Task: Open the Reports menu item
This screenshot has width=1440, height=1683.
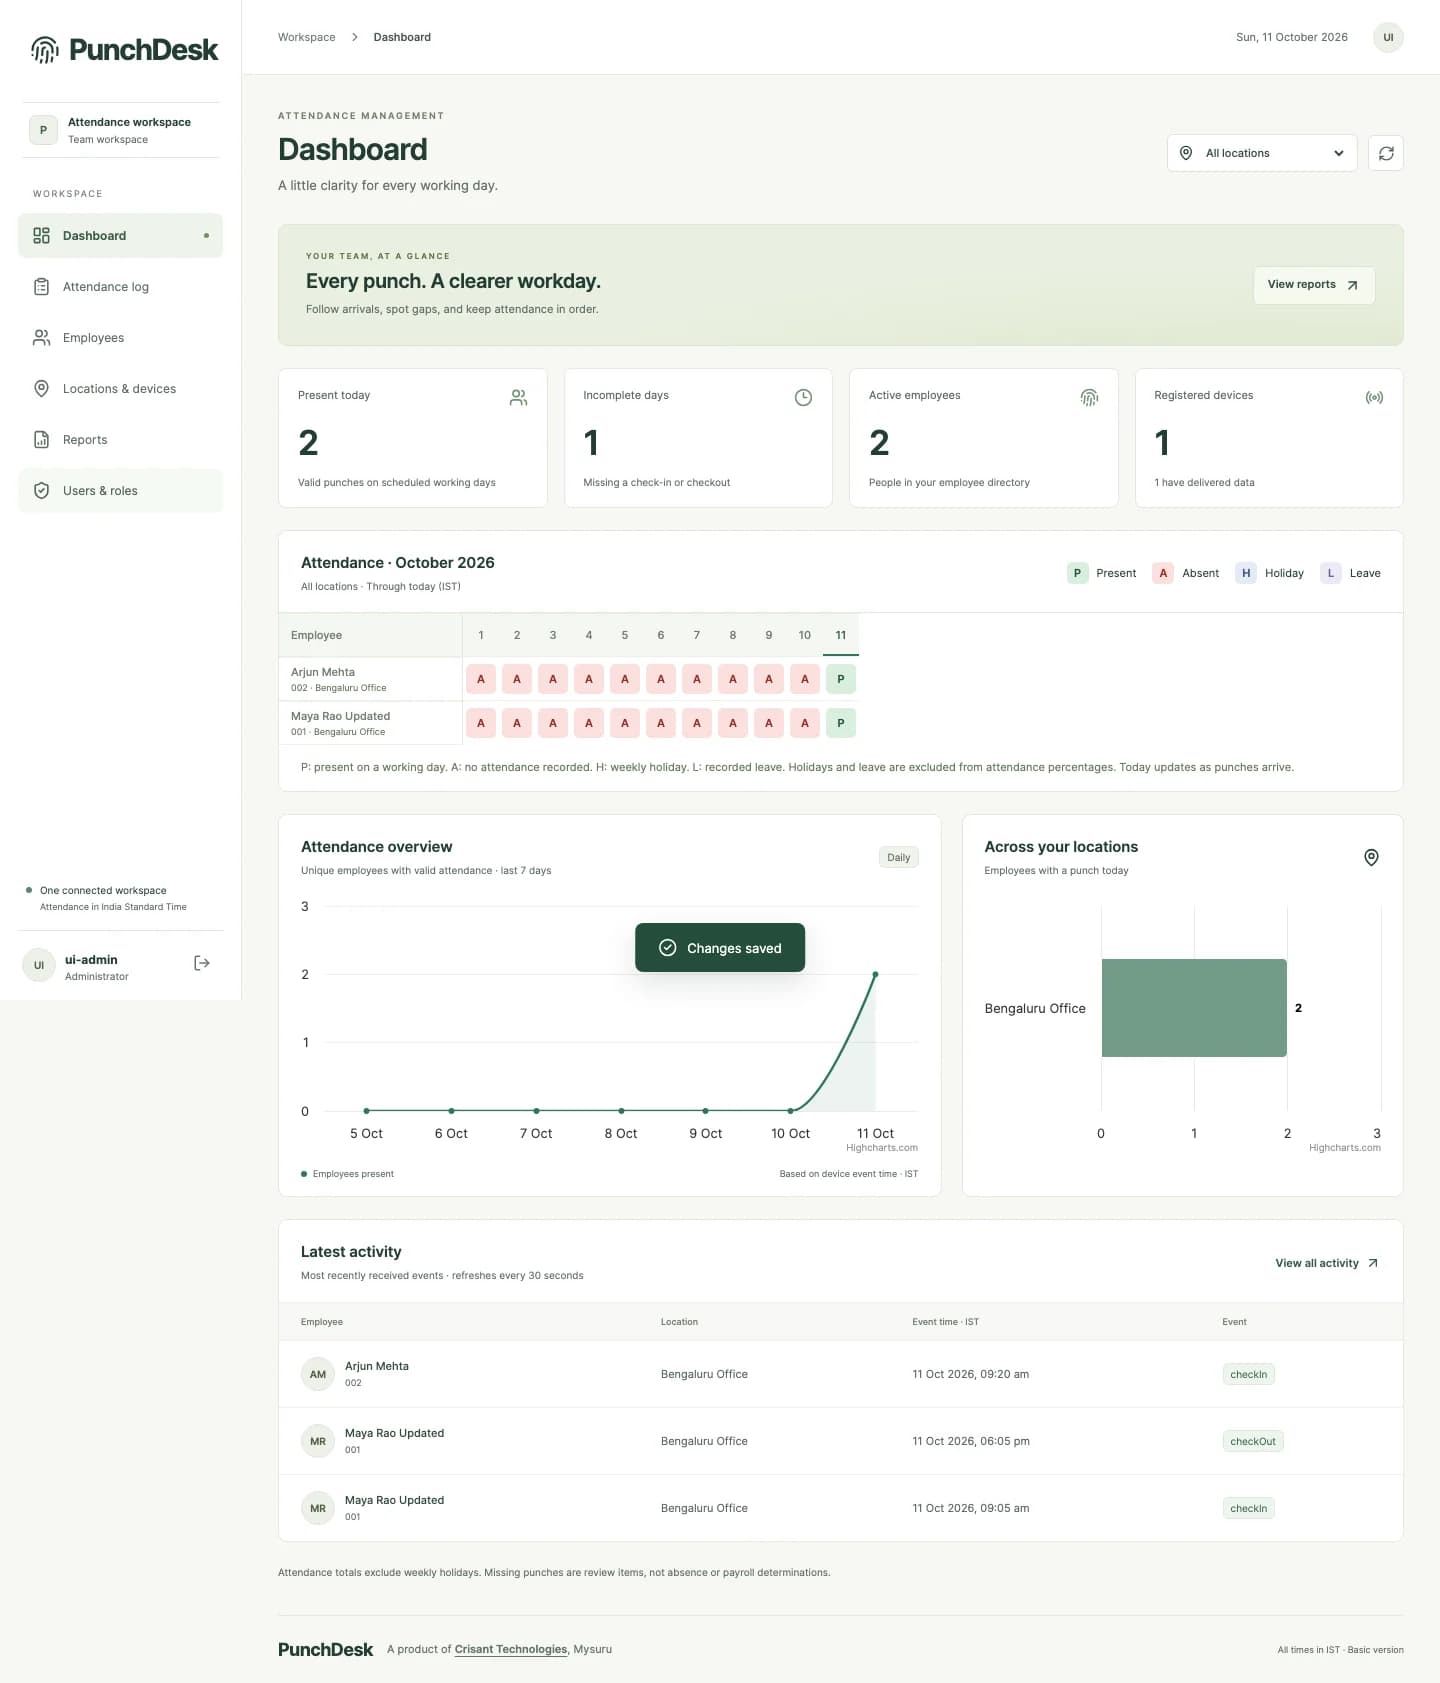Action: [x=120, y=440]
